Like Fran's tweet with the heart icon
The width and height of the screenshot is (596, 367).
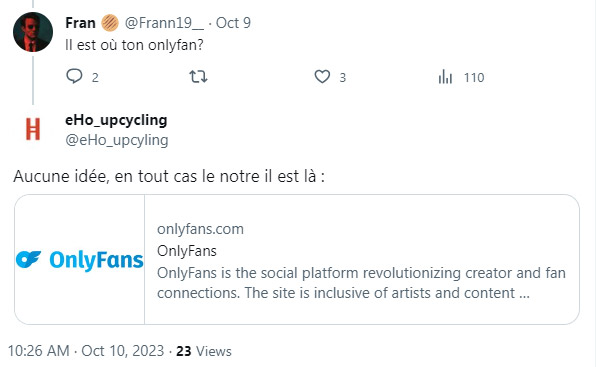pyautogui.click(x=322, y=77)
